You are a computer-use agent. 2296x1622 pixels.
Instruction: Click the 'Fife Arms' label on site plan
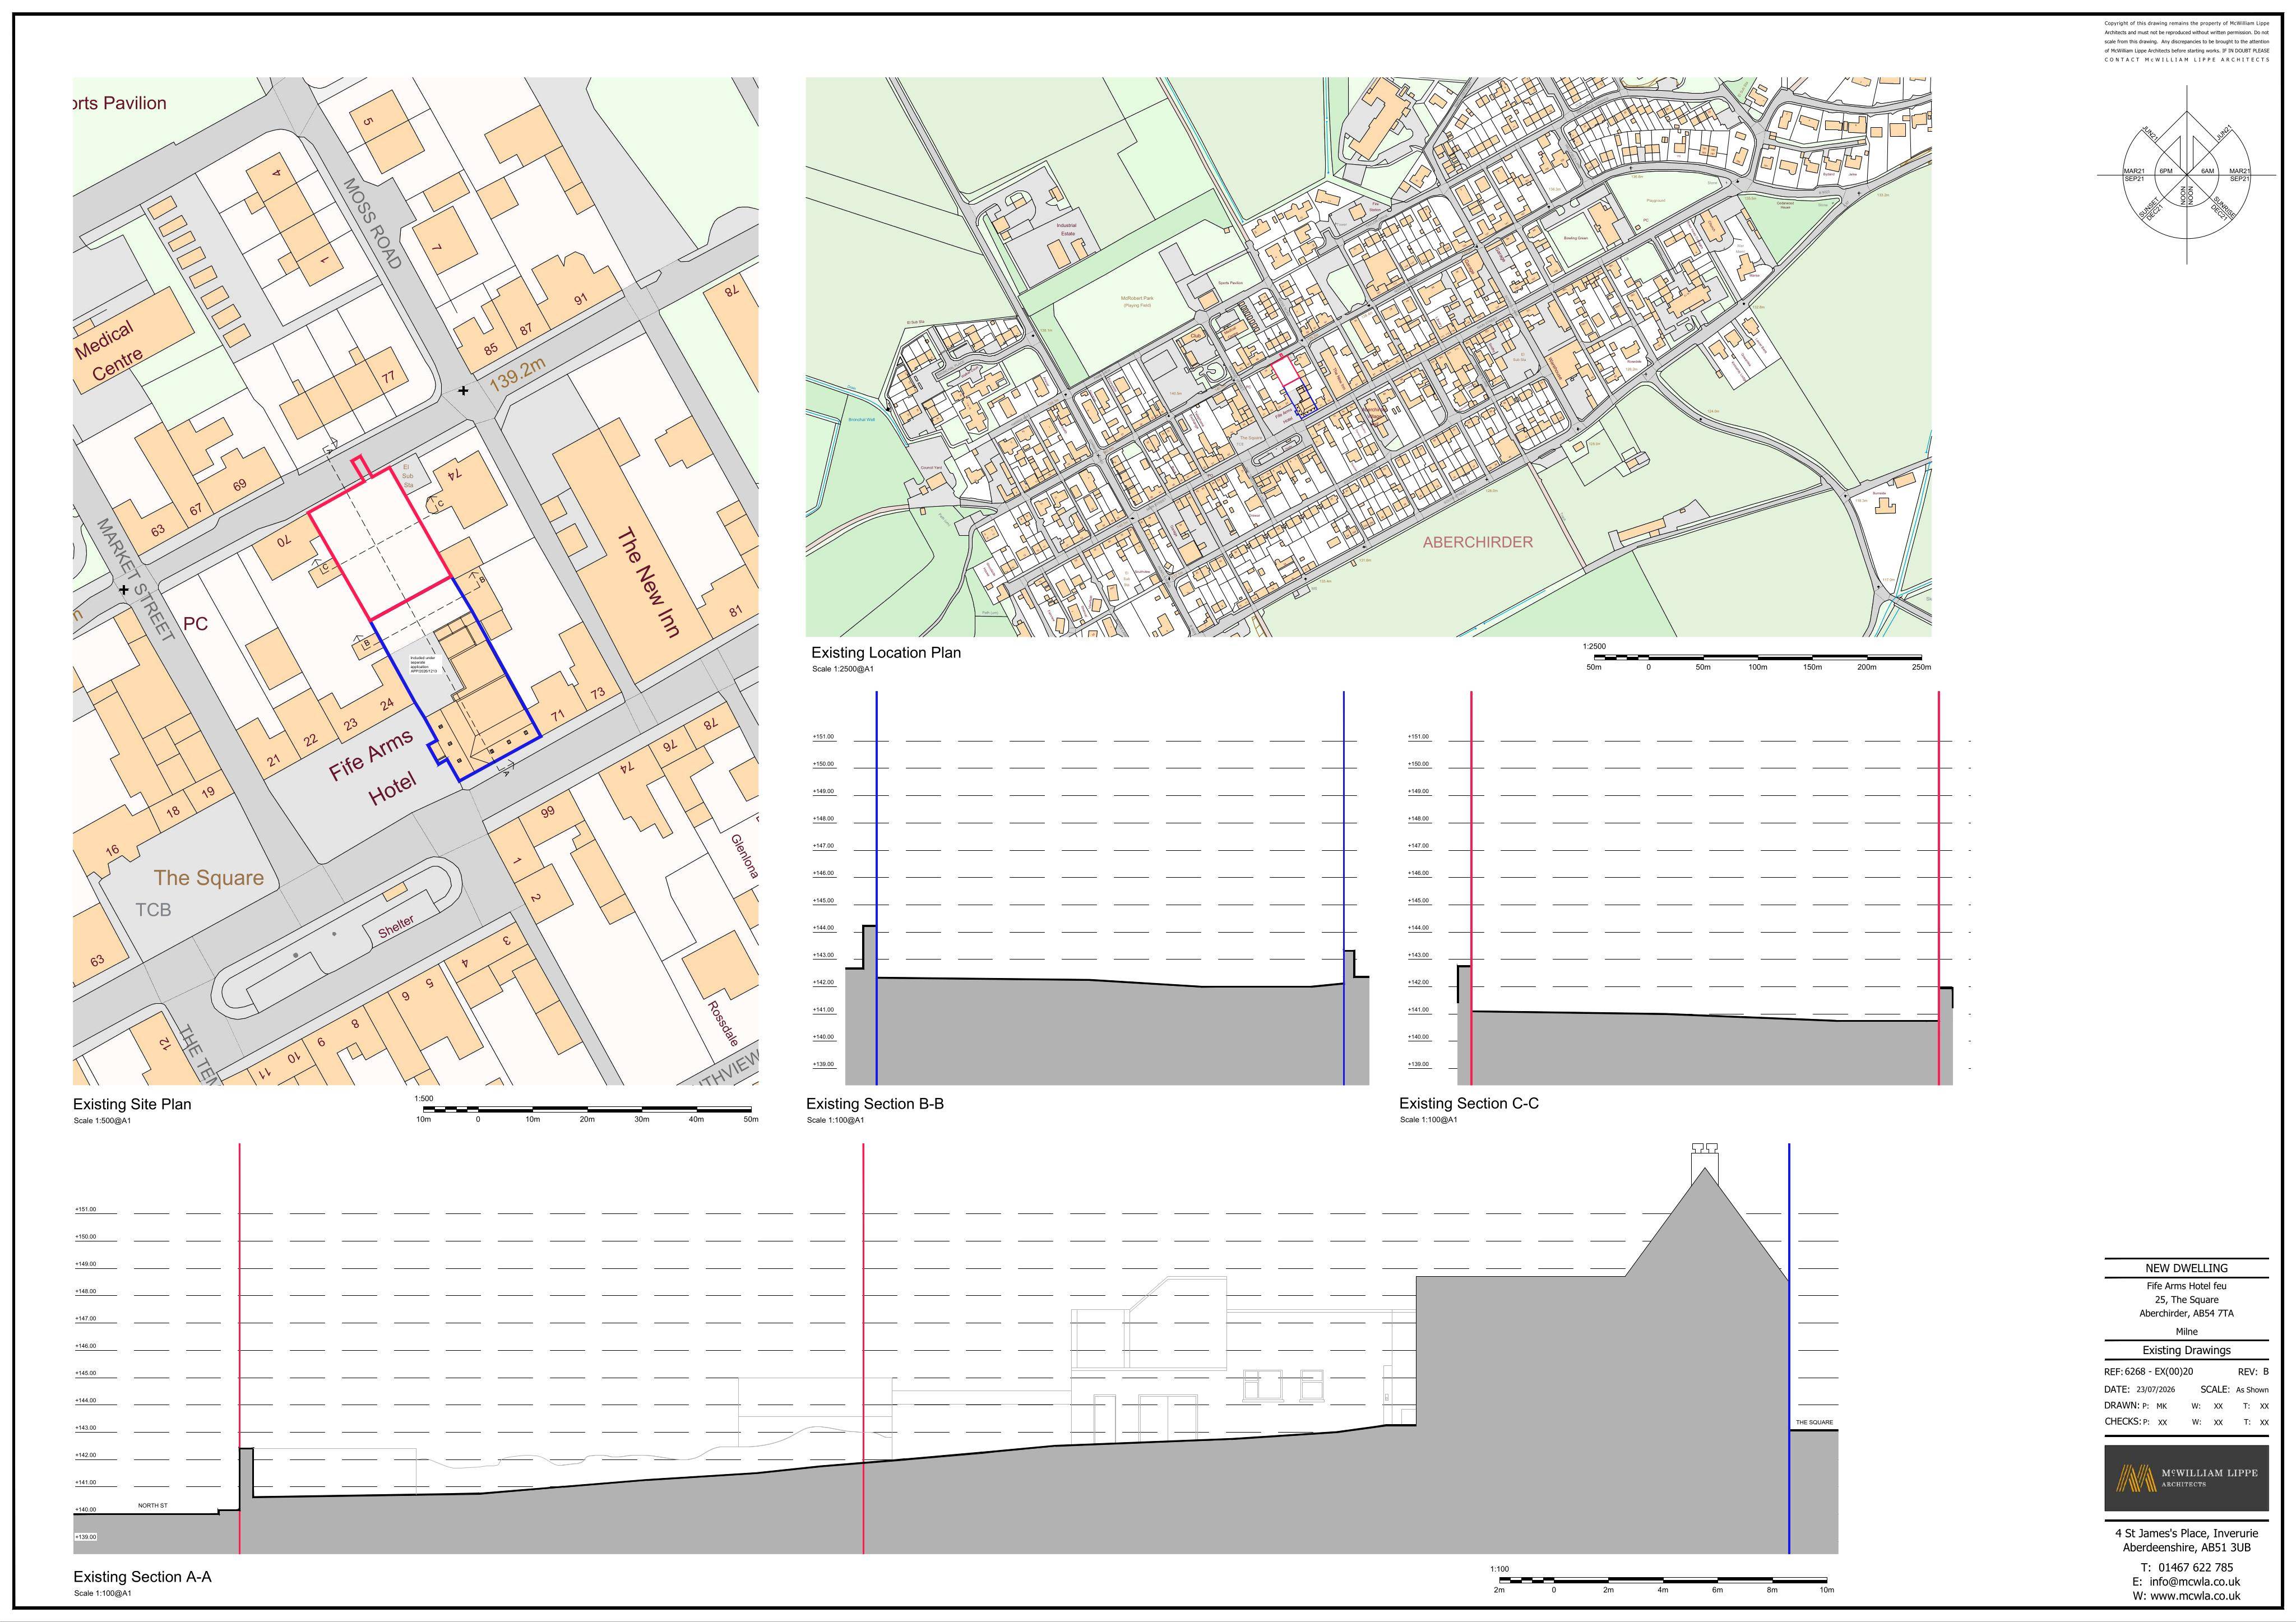[371, 755]
